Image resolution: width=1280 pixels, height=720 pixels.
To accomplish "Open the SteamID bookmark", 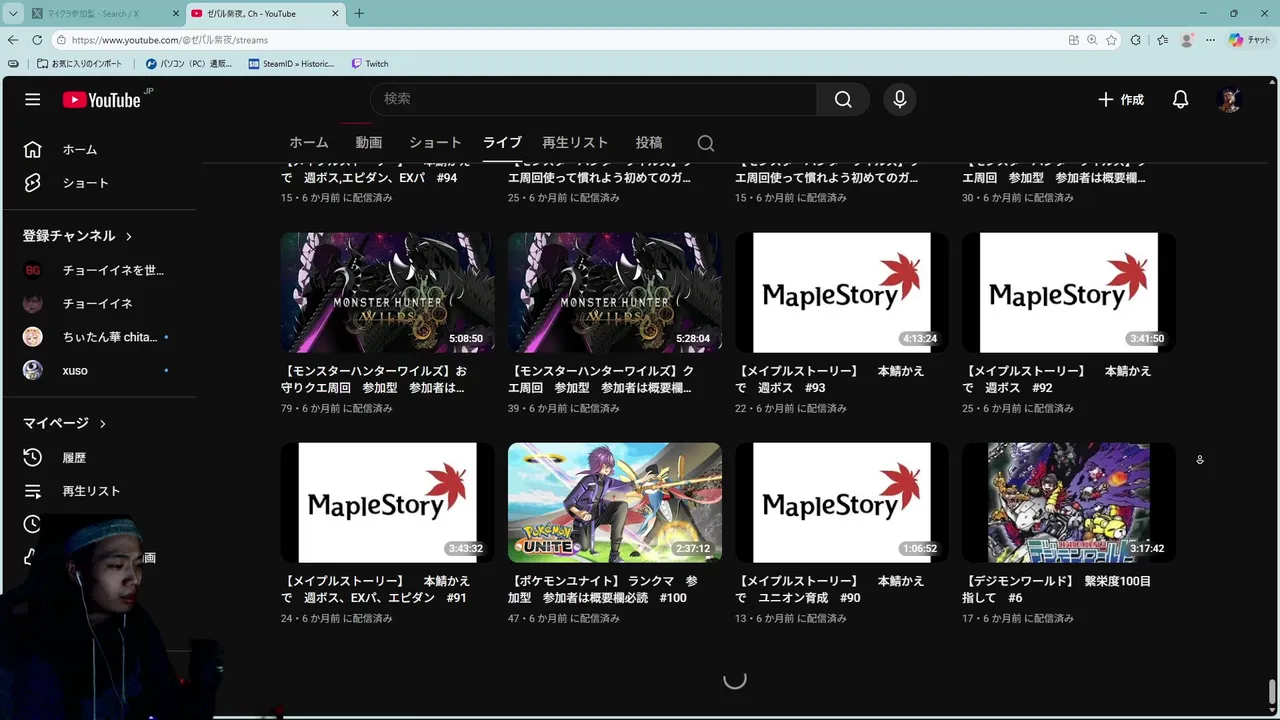I will pyautogui.click(x=291, y=63).
